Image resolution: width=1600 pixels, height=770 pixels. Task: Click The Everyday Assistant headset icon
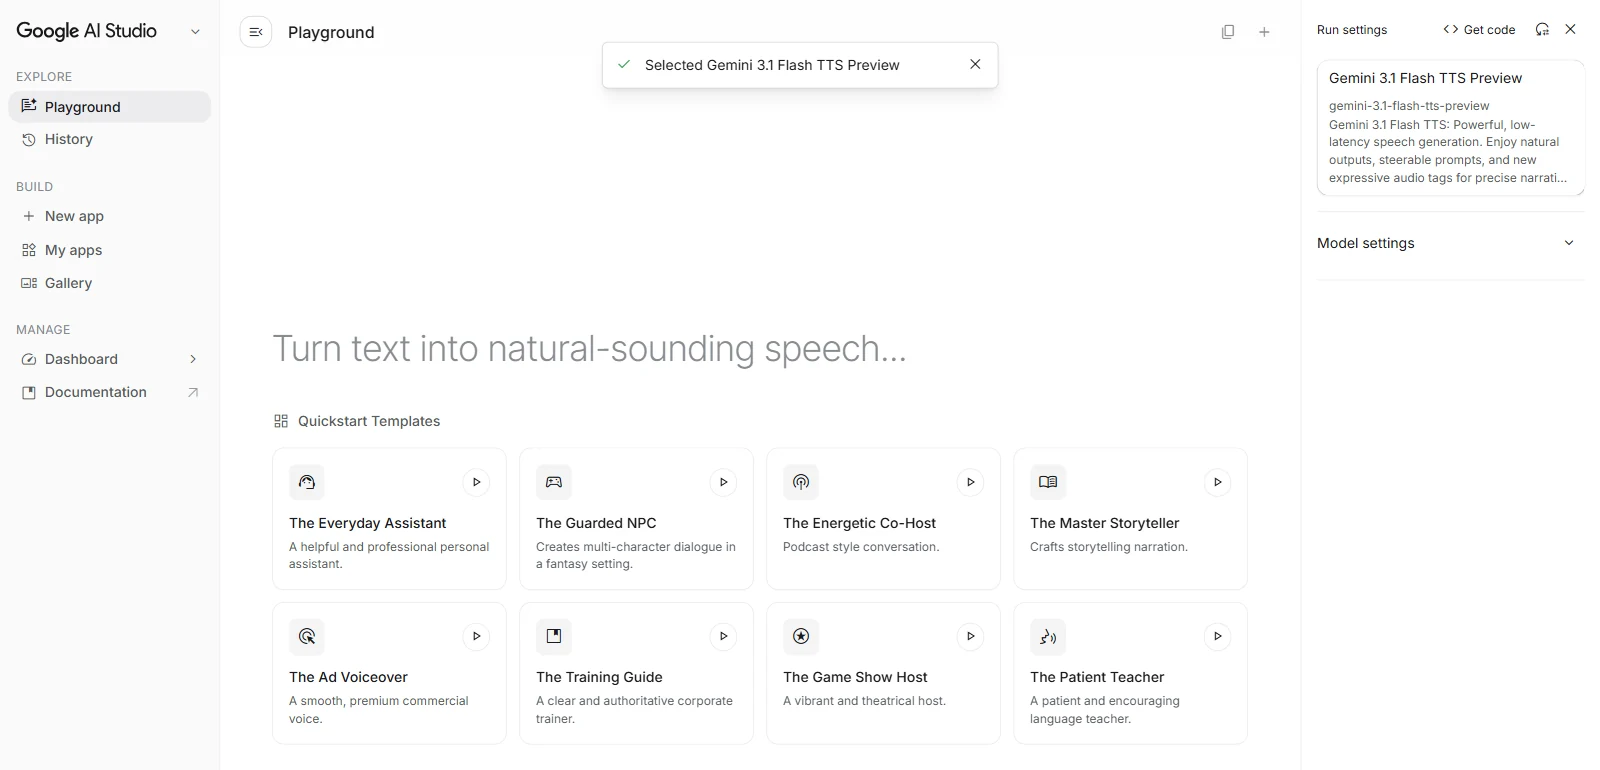(307, 482)
